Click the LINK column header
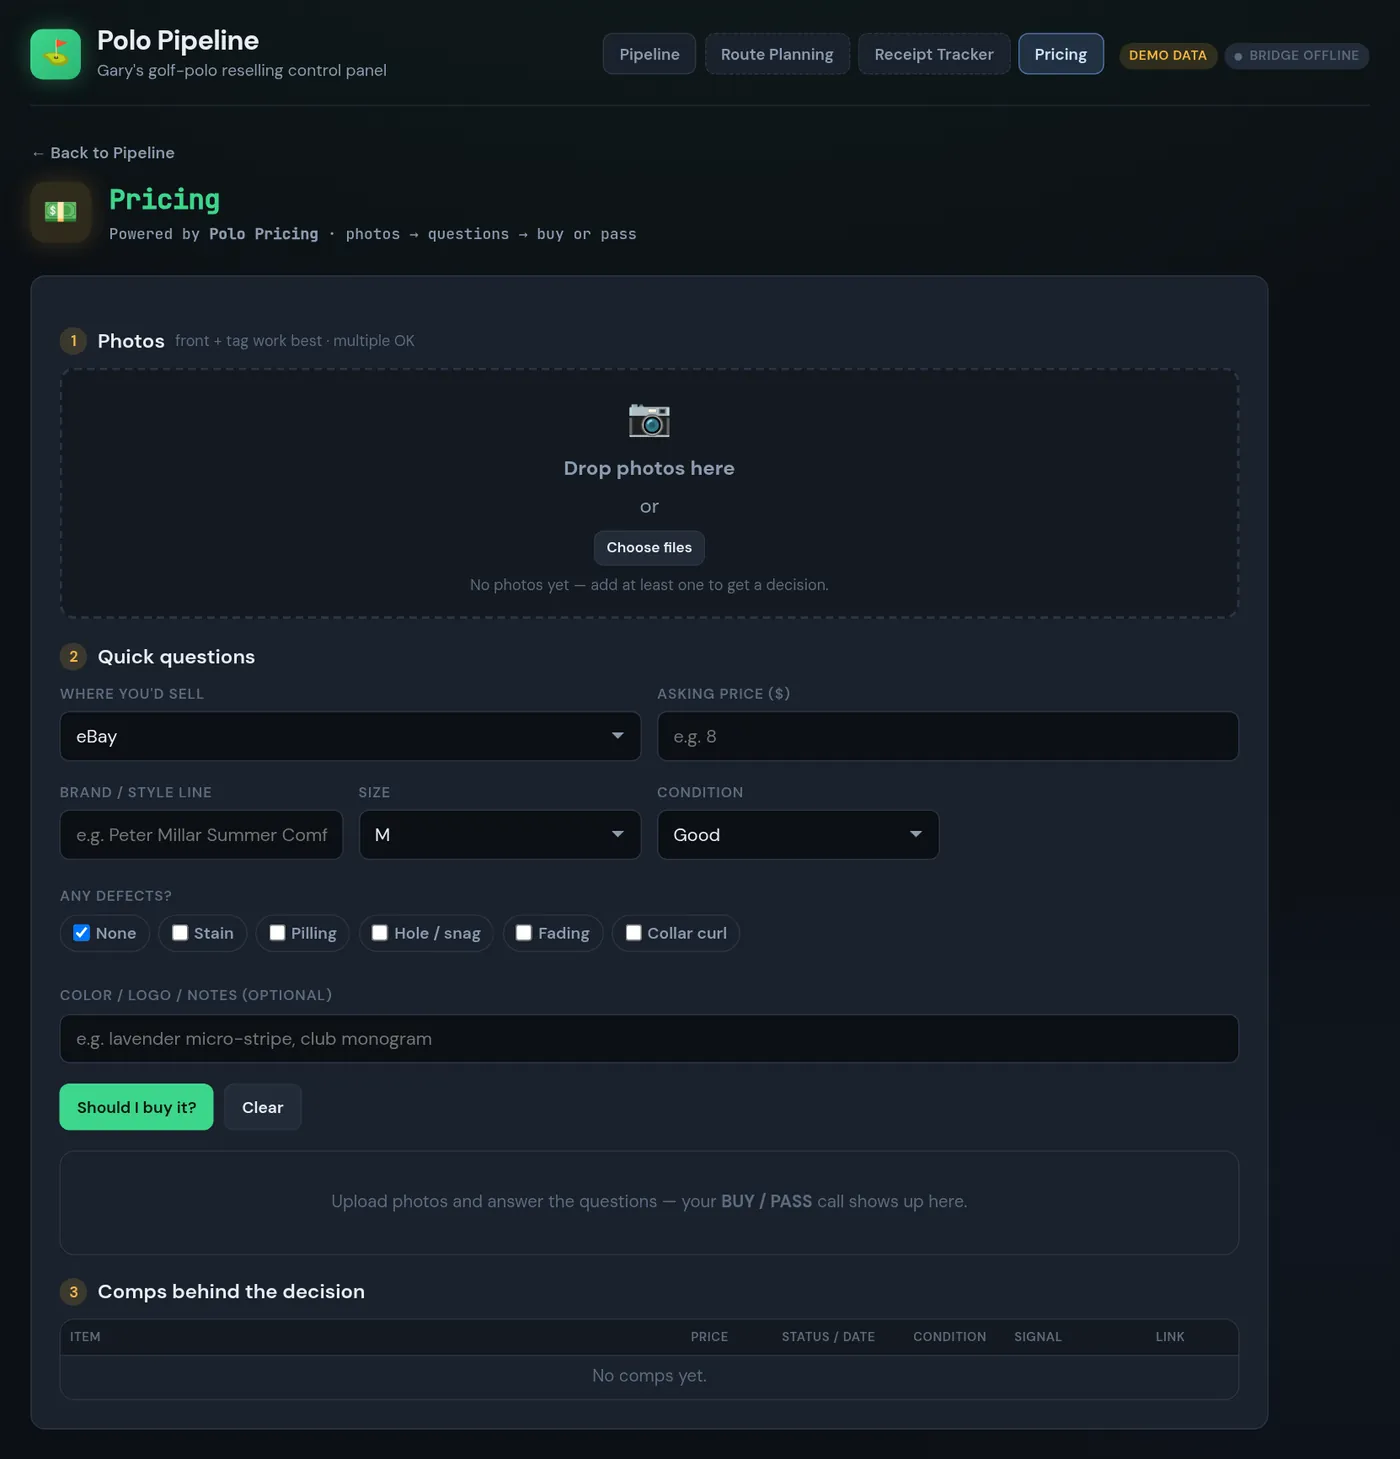 click(1170, 1337)
